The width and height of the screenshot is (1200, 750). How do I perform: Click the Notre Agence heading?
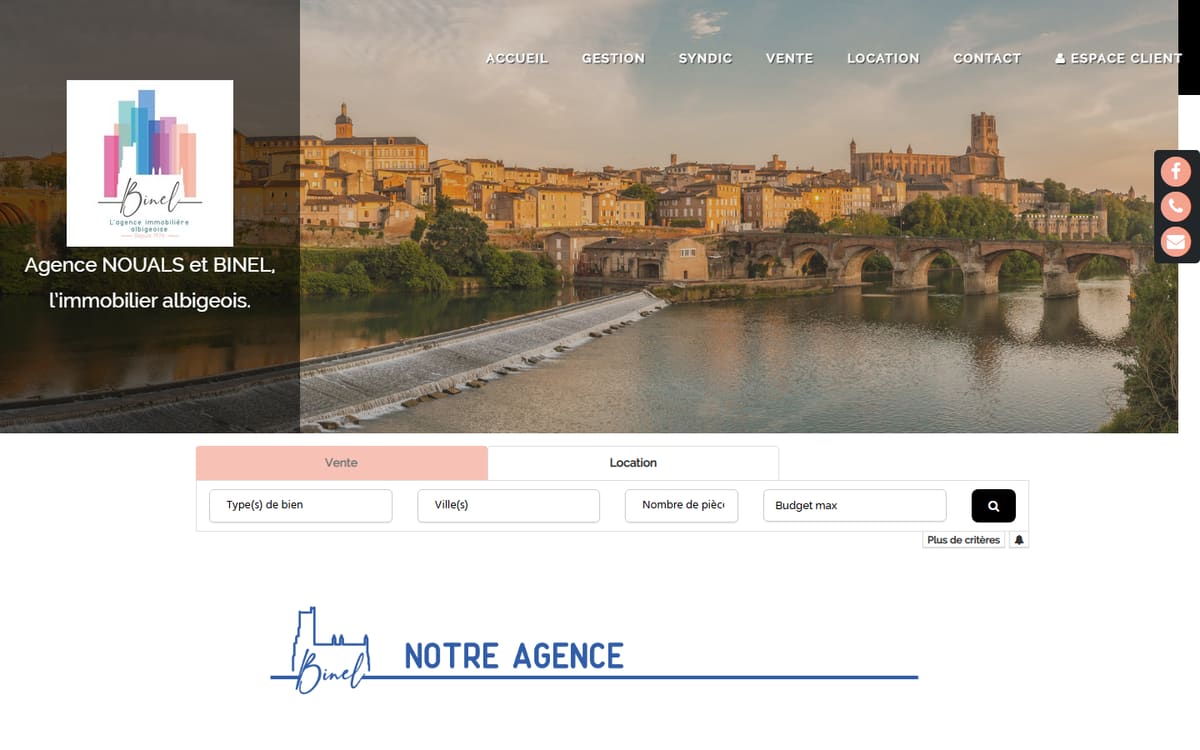click(x=514, y=656)
